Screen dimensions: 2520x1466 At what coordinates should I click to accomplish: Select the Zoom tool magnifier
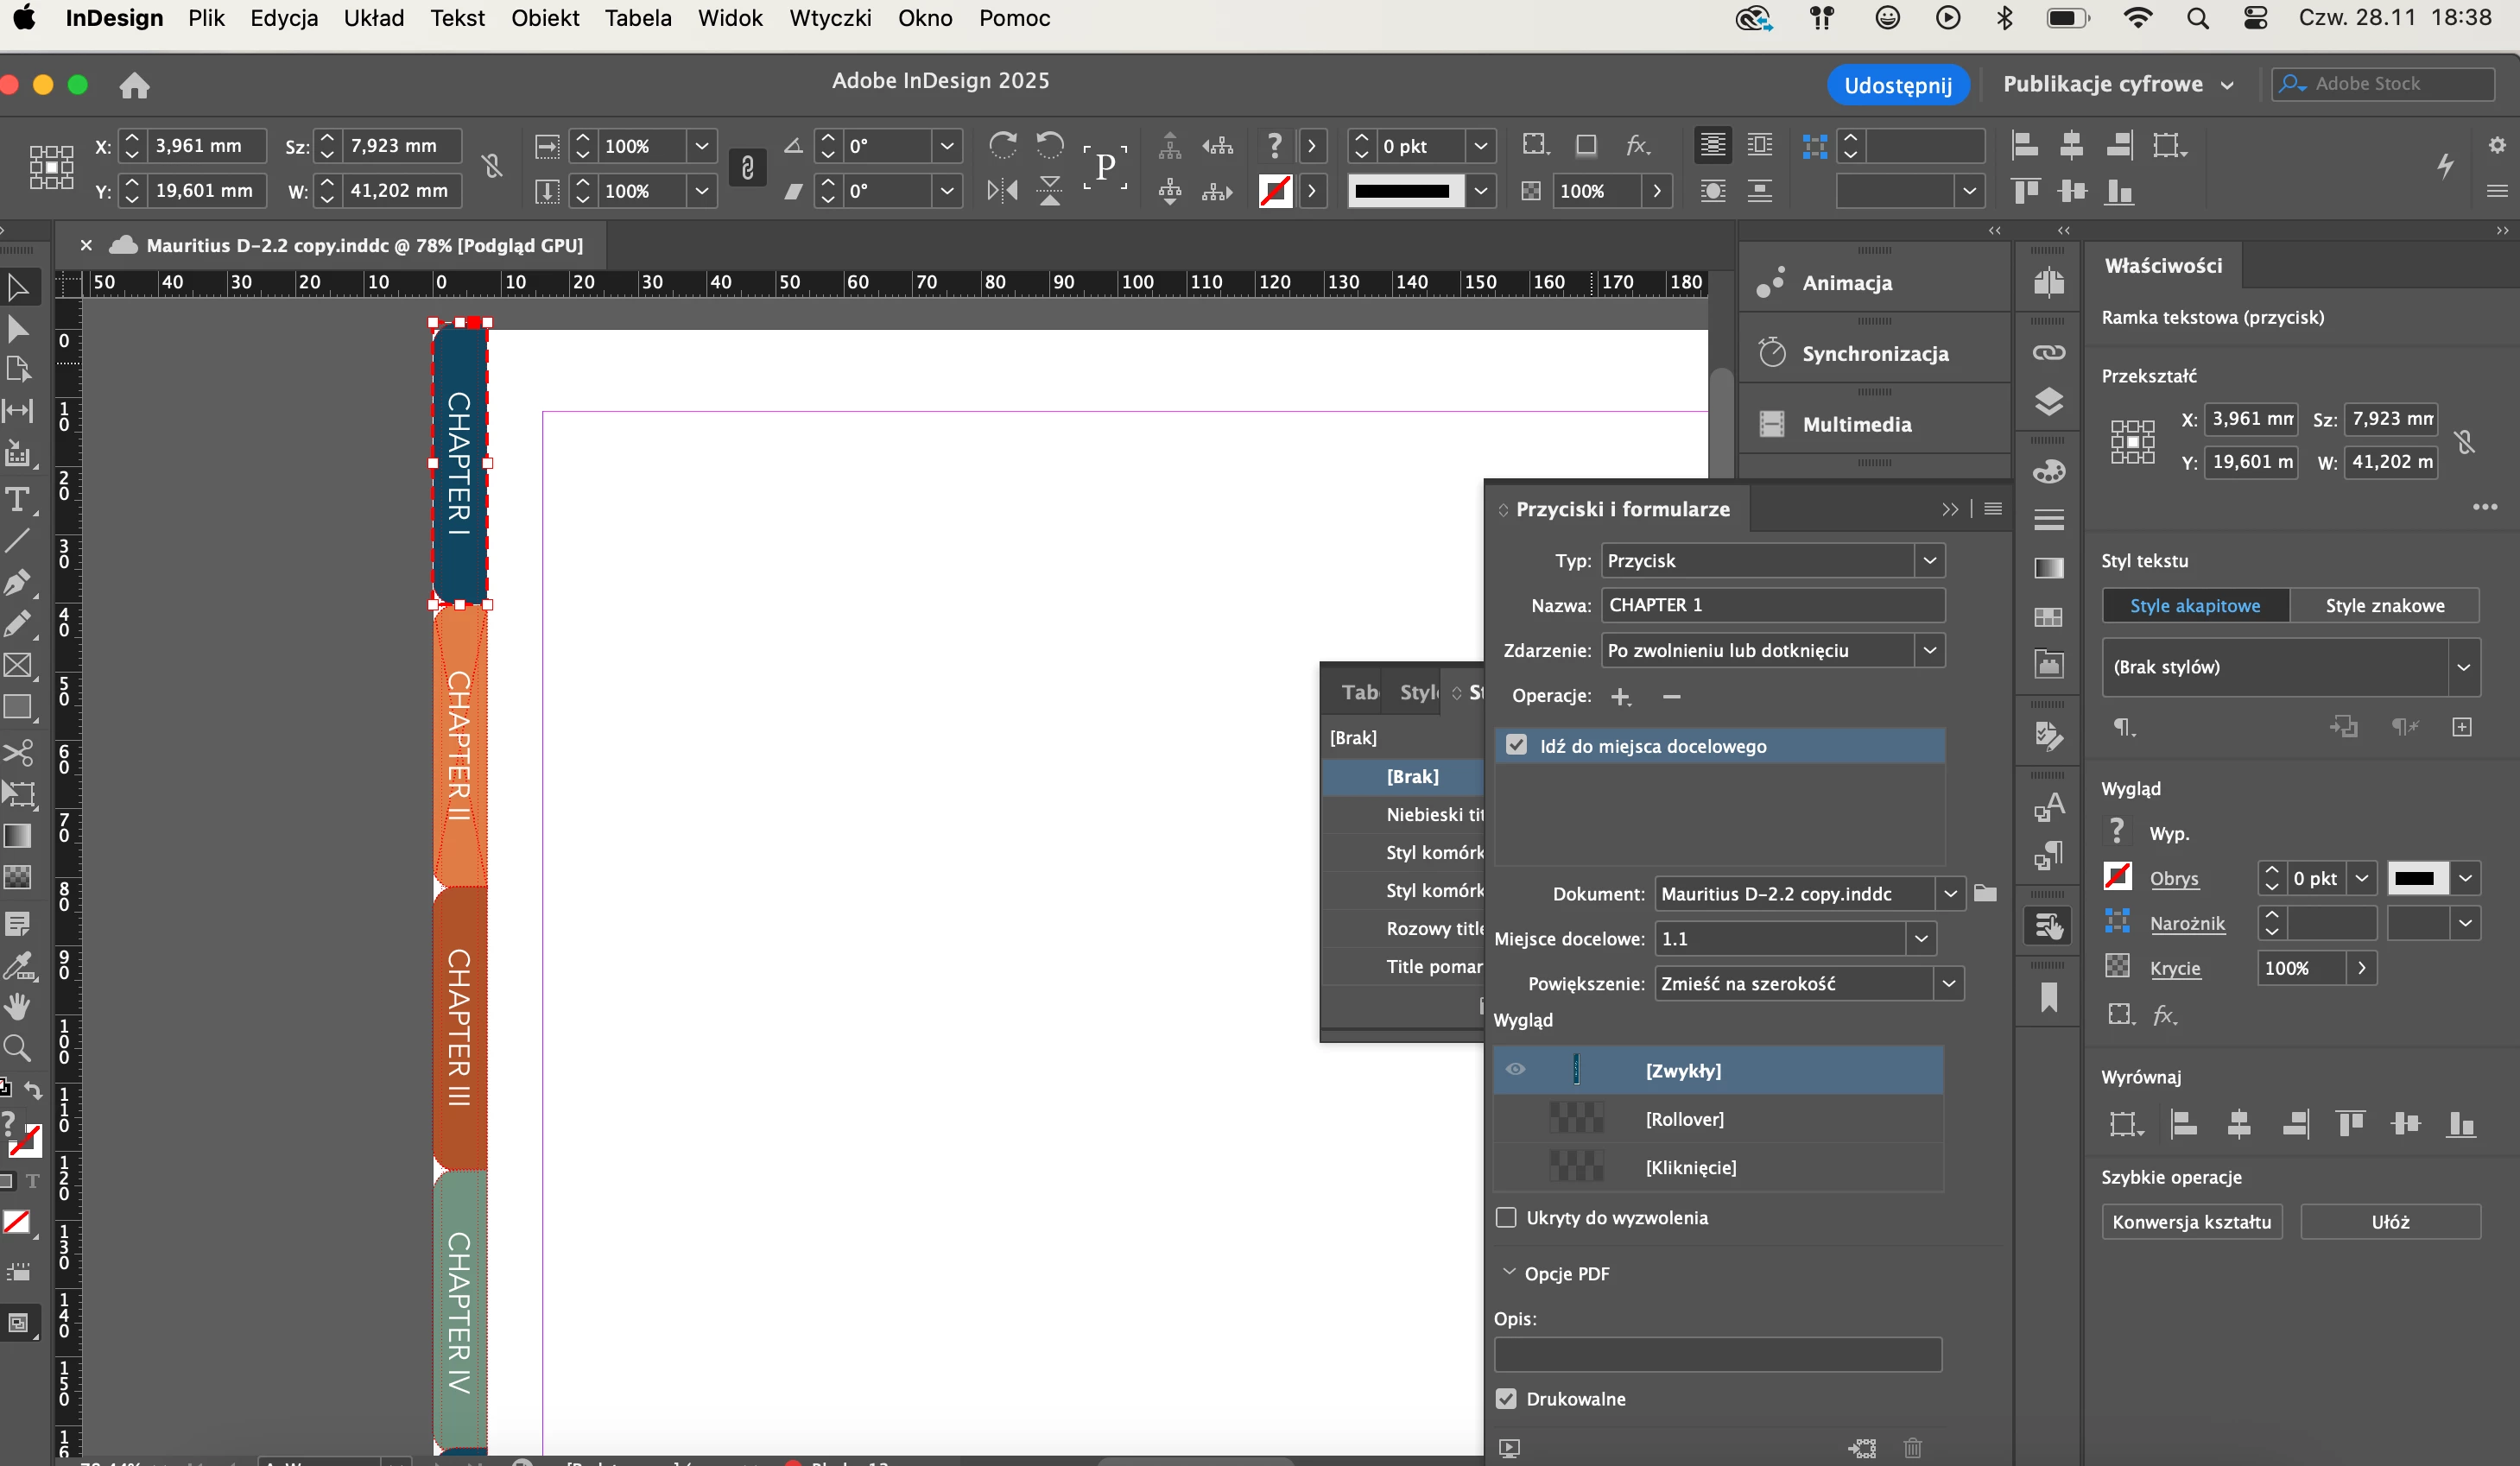click(18, 1048)
